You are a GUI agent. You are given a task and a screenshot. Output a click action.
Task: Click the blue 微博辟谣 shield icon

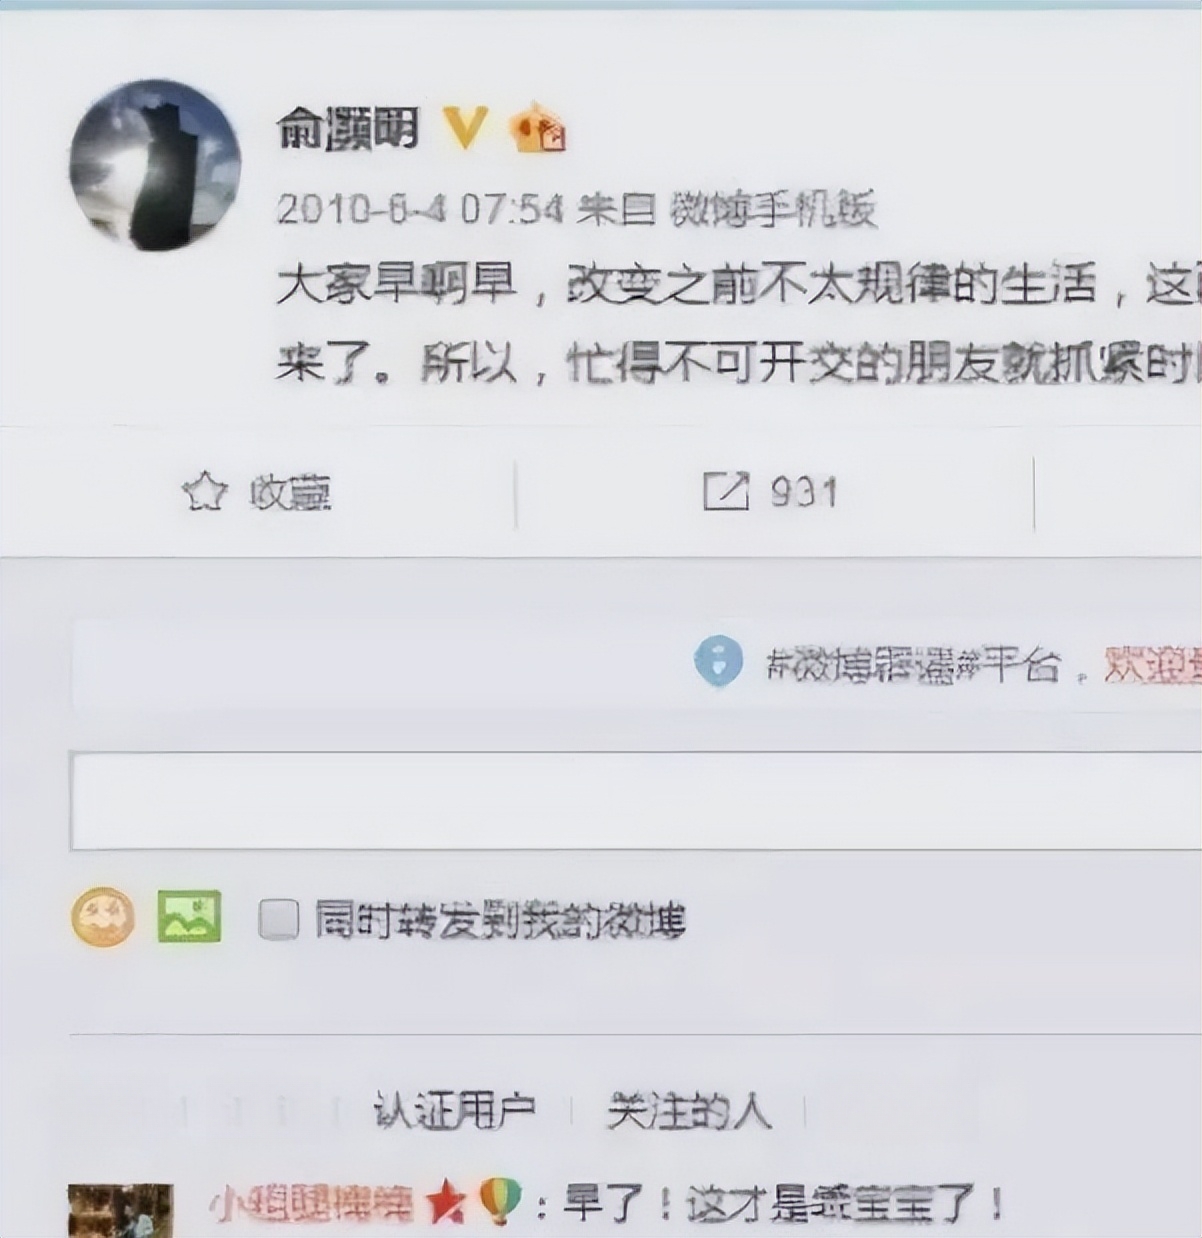[x=718, y=662]
